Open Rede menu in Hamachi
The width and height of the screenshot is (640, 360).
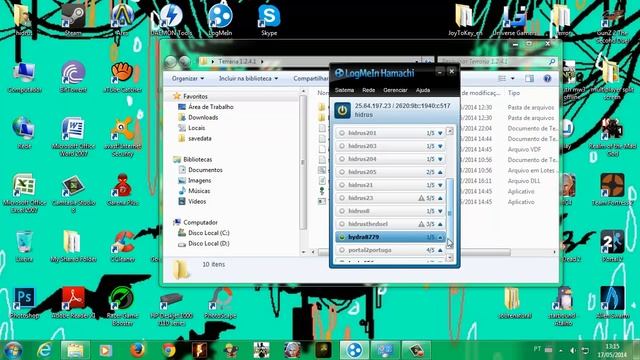click(x=368, y=90)
